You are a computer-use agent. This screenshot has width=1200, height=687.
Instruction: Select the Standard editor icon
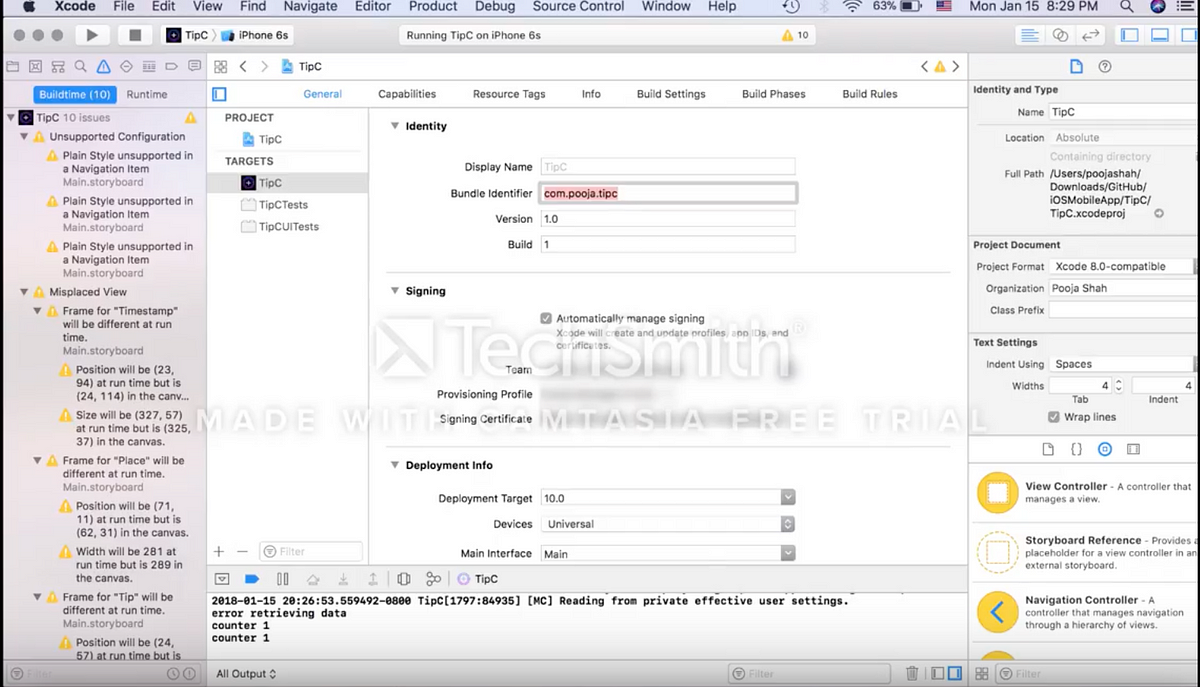pyautogui.click(x=1028, y=35)
